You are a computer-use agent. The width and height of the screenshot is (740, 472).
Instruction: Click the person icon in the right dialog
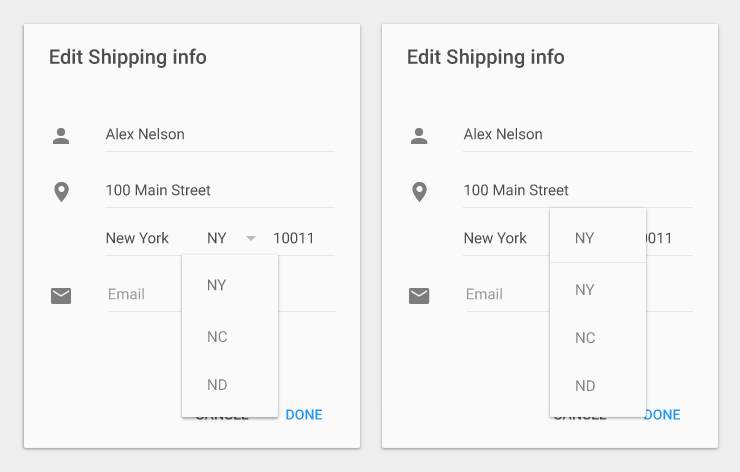[x=419, y=135]
